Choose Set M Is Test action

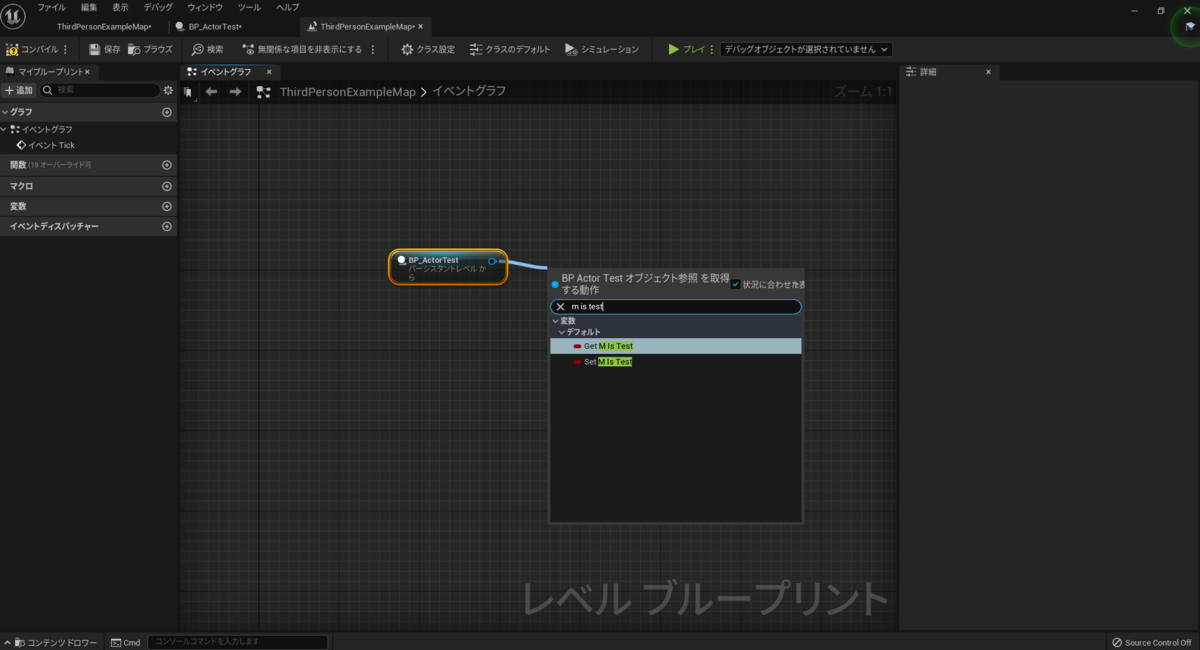(676, 362)
